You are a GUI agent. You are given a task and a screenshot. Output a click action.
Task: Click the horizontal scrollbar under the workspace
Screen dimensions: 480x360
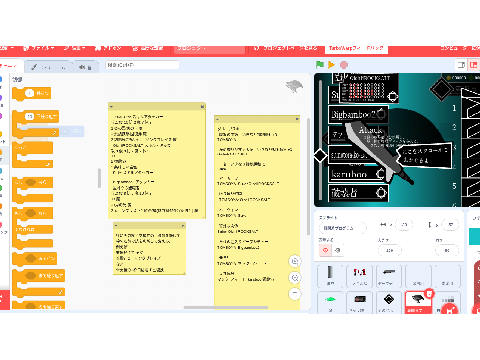(226, 307)
